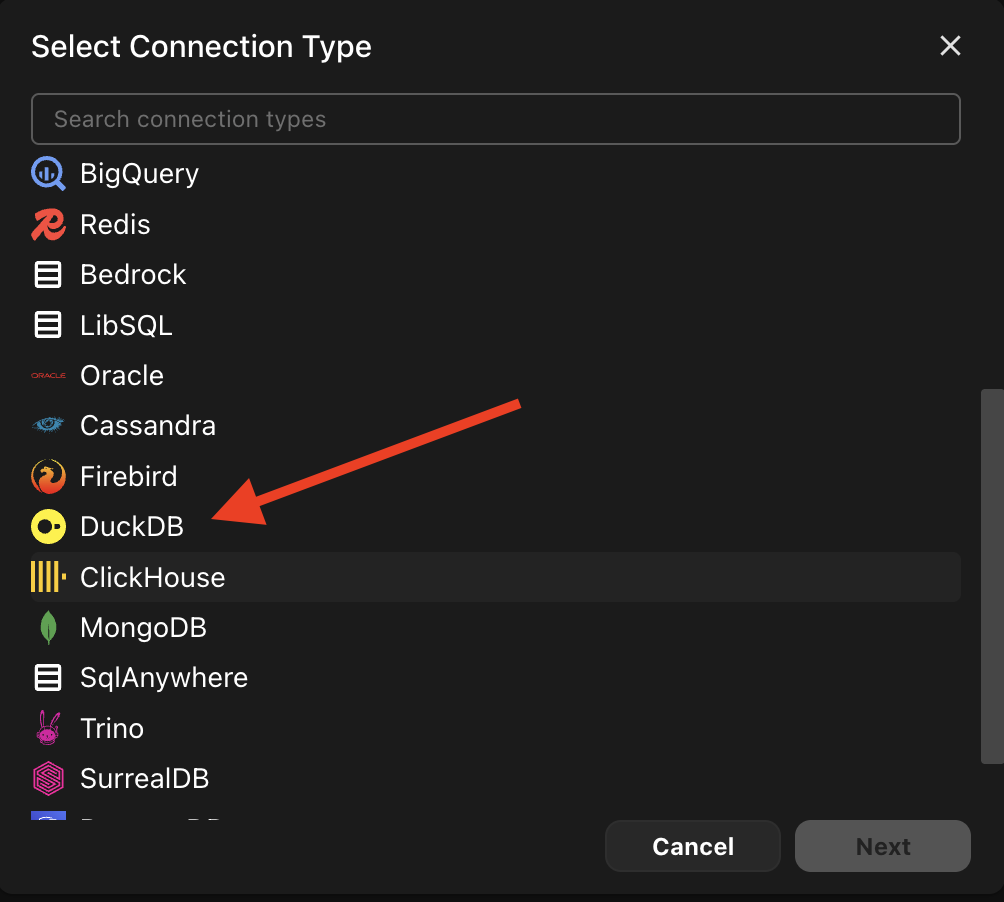1004x902 pixels.
Task: Click the Firebird phoenix logo icon
Action: click(48, 476)
